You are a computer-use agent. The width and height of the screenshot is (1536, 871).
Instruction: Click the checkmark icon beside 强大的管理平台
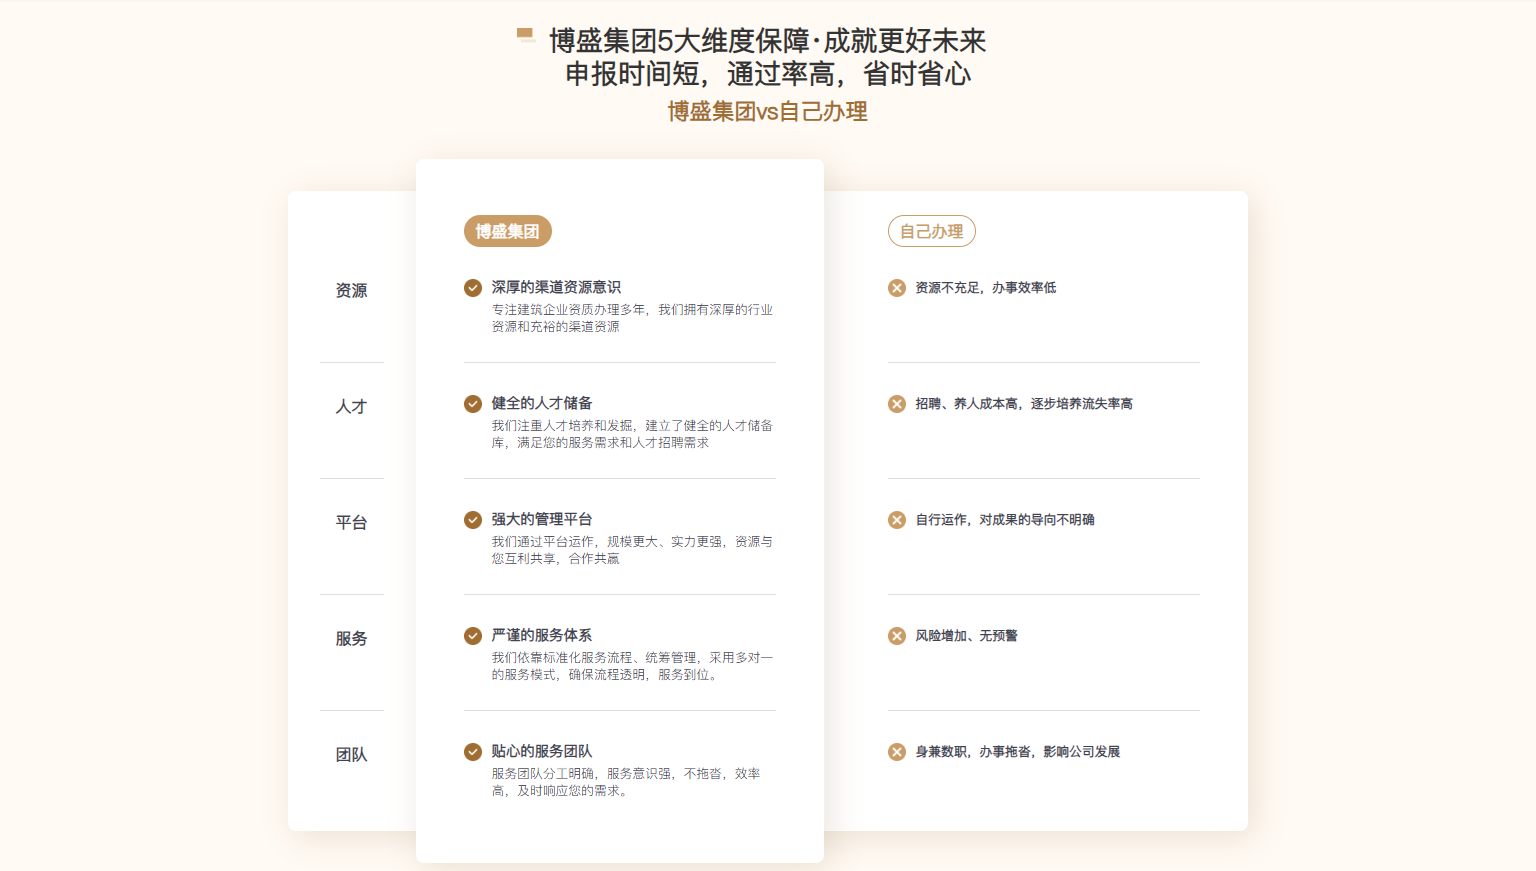pos(473,520)
